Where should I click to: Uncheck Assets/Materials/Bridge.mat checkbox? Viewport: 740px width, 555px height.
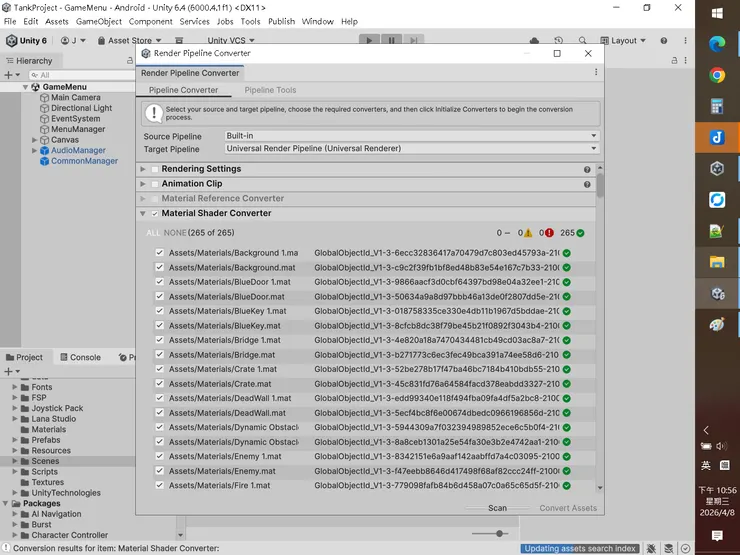[160, 354]
